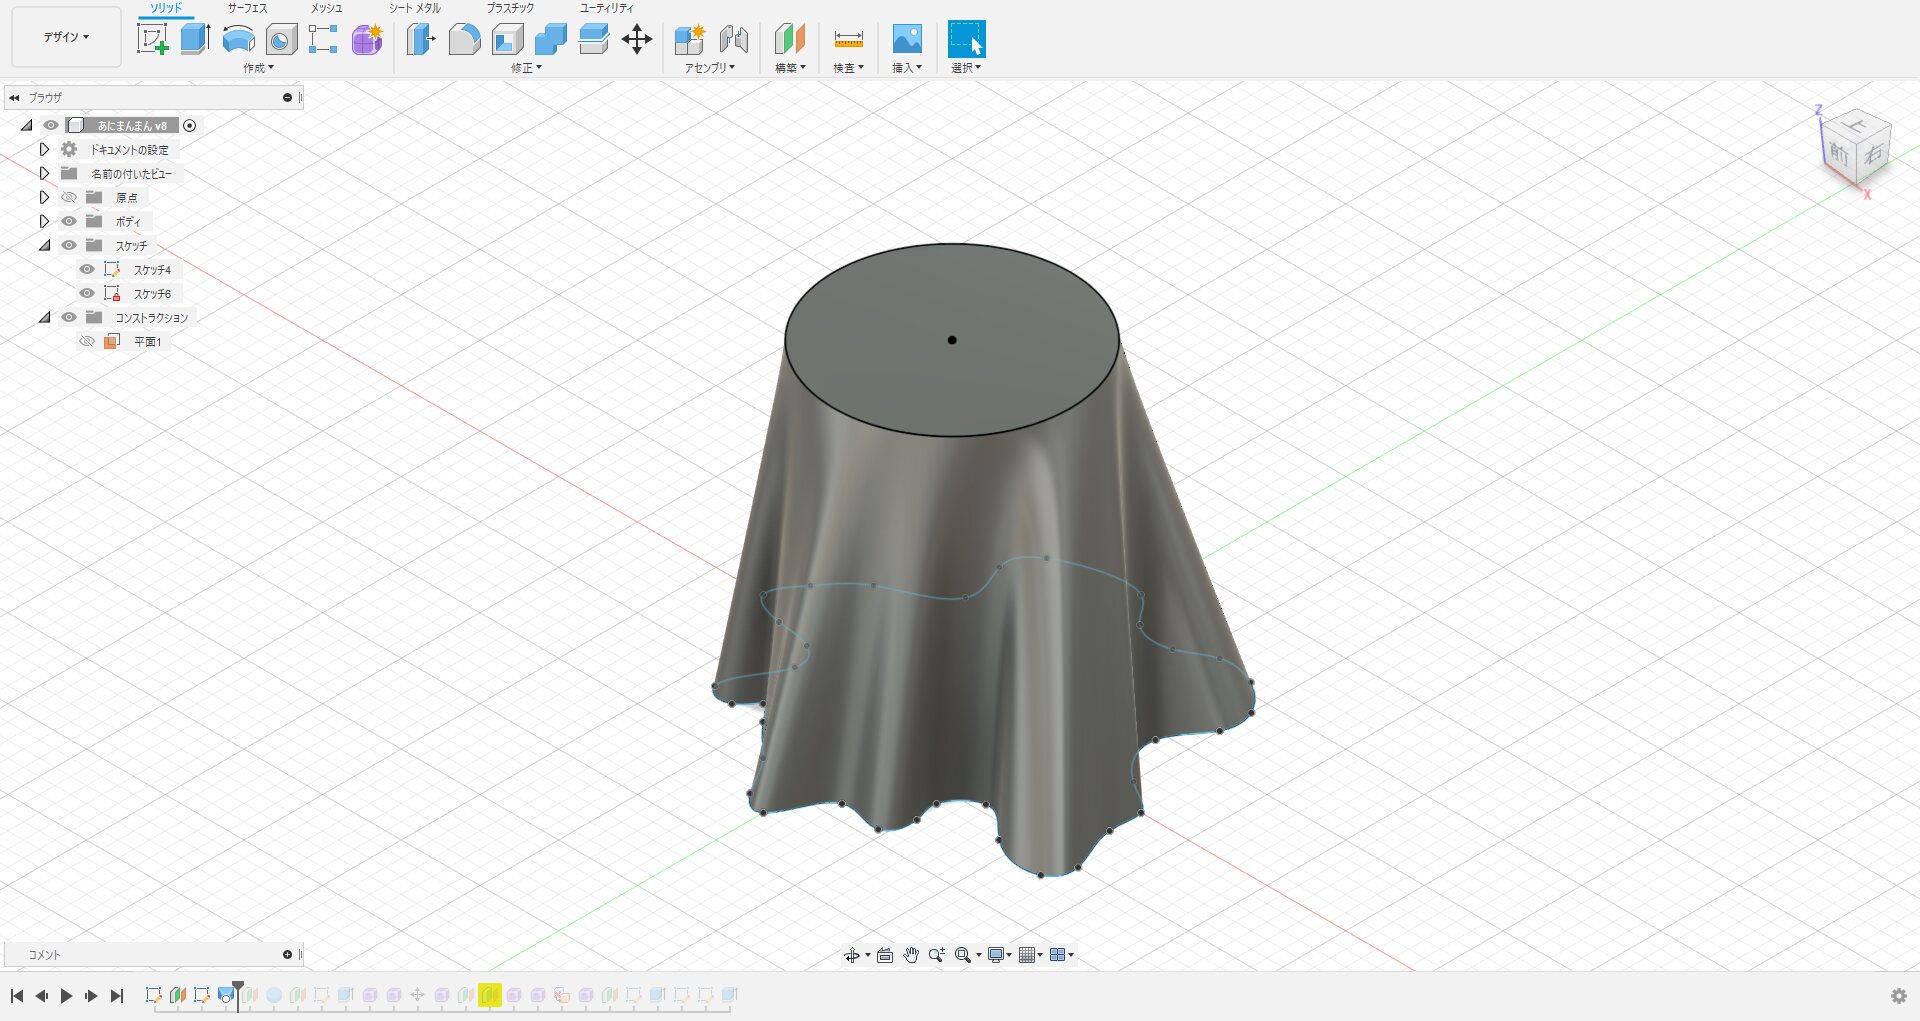This screenshot has height=1021, width=1920.
Task: Select the ソリッド tab
Action: [x=166, y=8]
